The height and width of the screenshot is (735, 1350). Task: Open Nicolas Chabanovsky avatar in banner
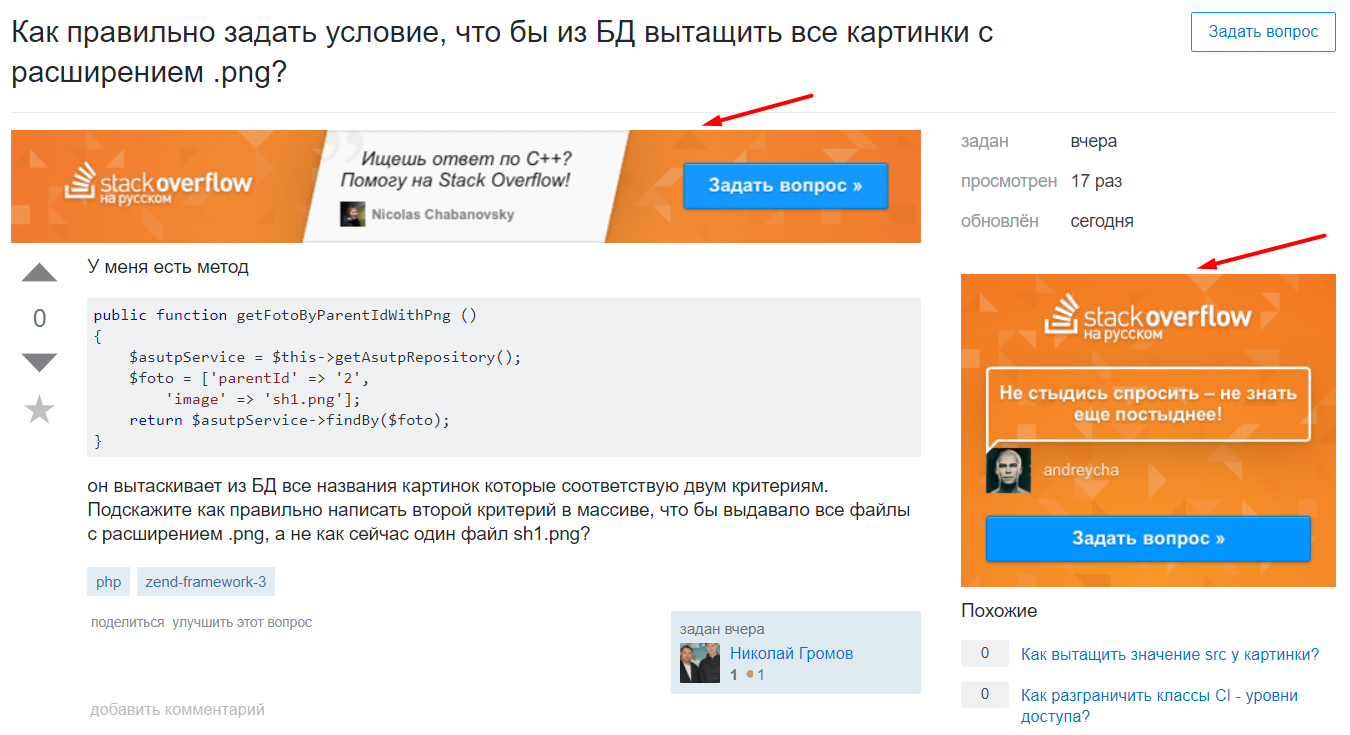(x=352, y=214)
